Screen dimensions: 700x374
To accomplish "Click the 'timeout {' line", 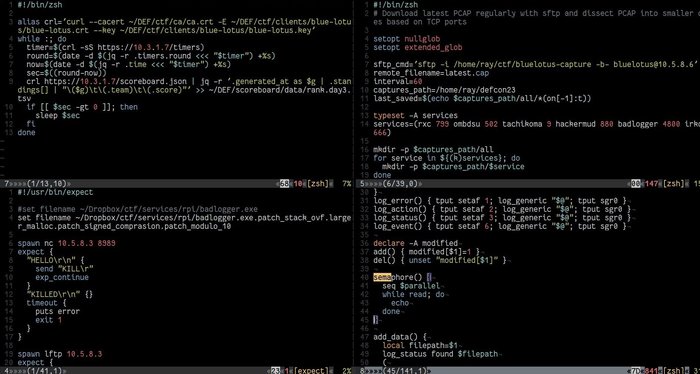I will pyautogui.click(x=46, y=303).
